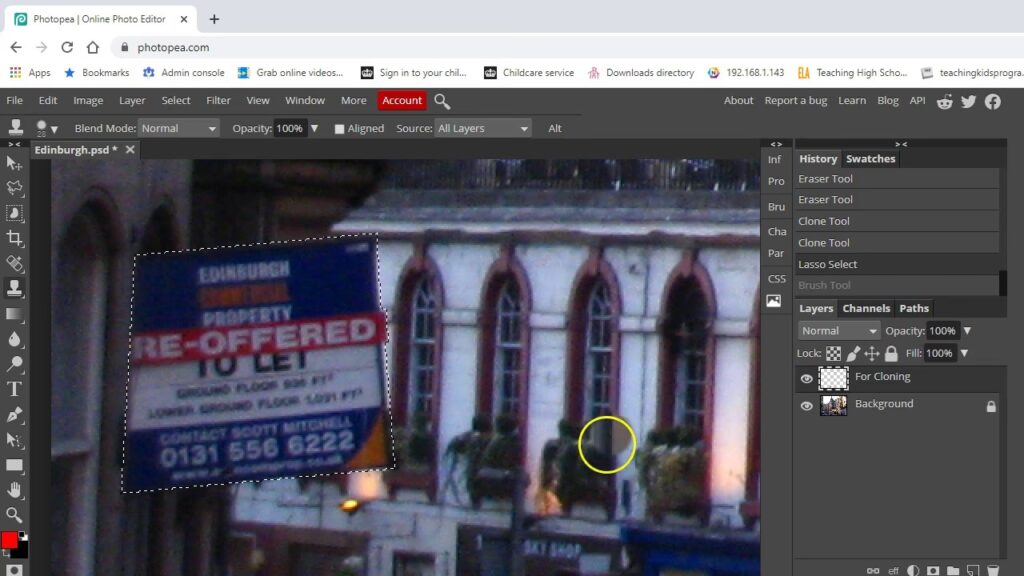Click the red Account button
Screen dimensions: 1024x576
pyautogui.click(x=402, y=101)
